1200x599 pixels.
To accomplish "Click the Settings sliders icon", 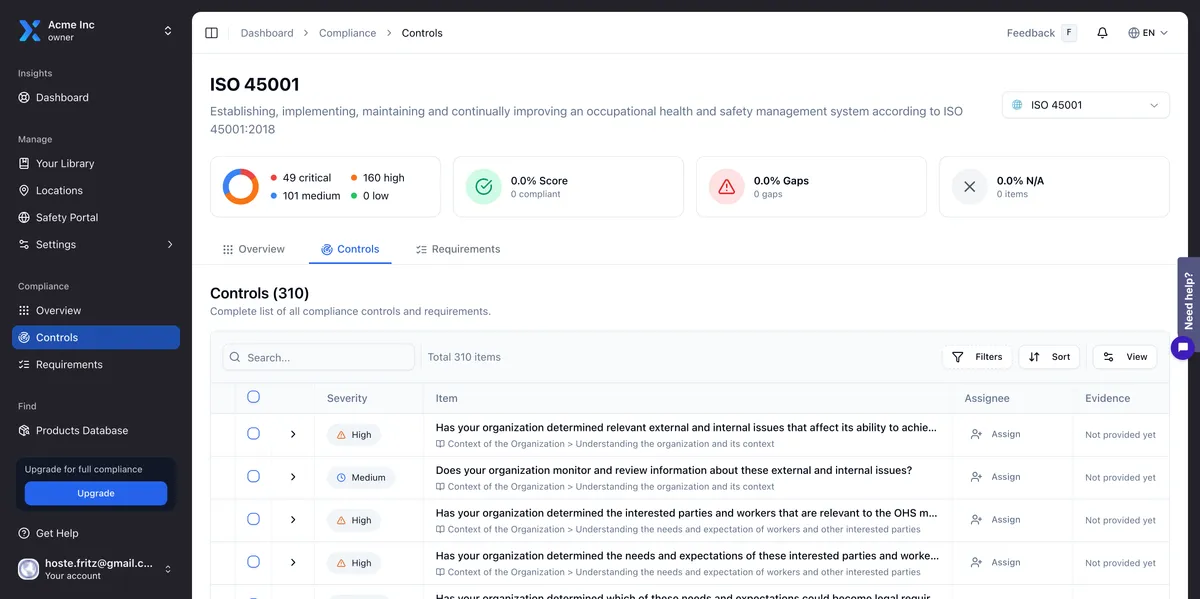I will (x=25, y=245).
